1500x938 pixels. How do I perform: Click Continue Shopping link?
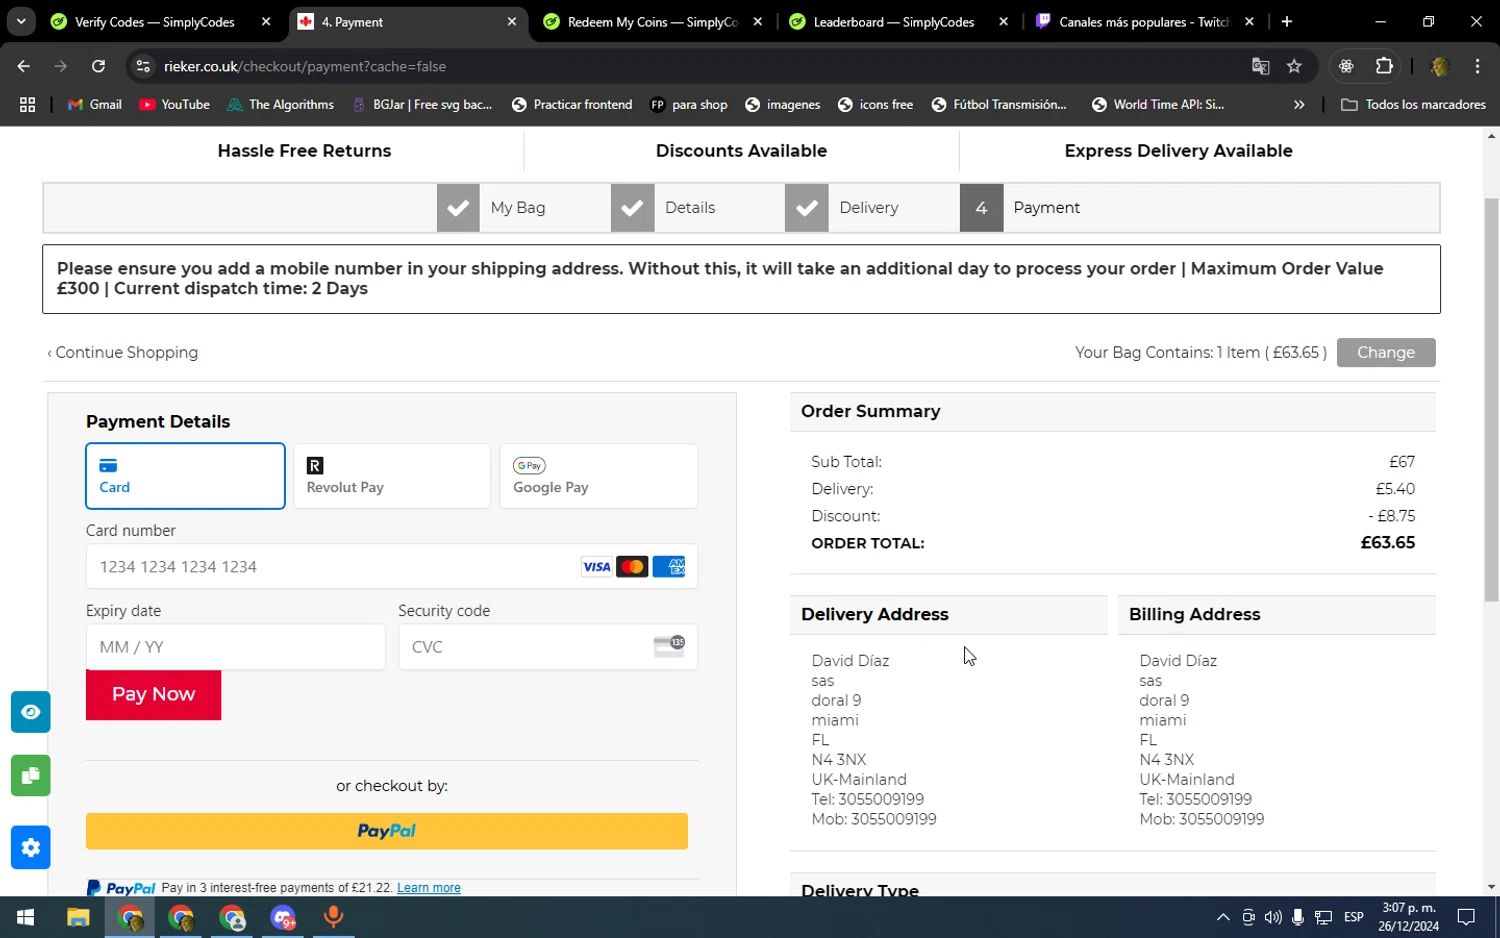pos(123,352)
